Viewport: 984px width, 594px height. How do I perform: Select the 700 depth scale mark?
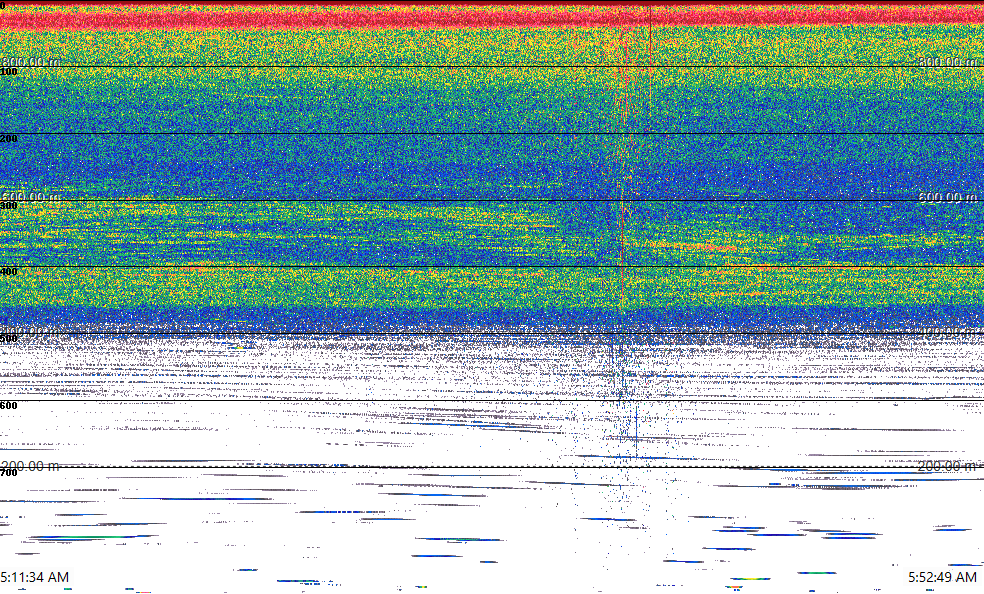click(9, 472)
